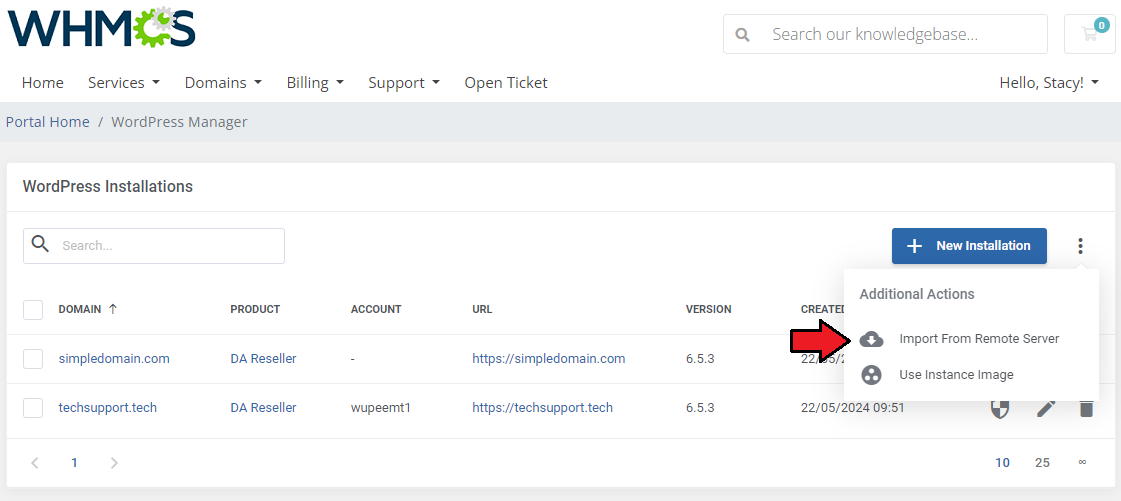Viewport: 1121px width, 501px height.
Task: Sort by the Domain arrow icon
Action: (113, 309)
